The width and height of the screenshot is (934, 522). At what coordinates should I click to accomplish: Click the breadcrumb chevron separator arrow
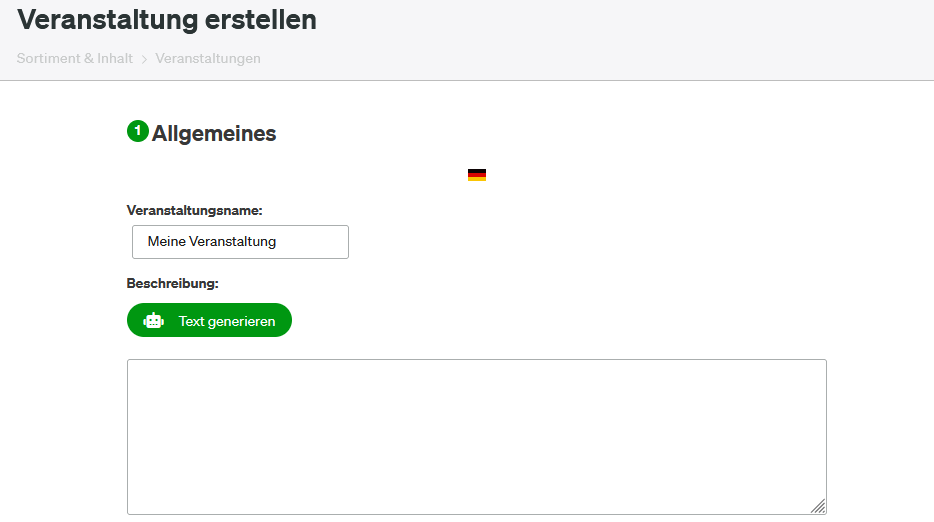coord(144,59)
